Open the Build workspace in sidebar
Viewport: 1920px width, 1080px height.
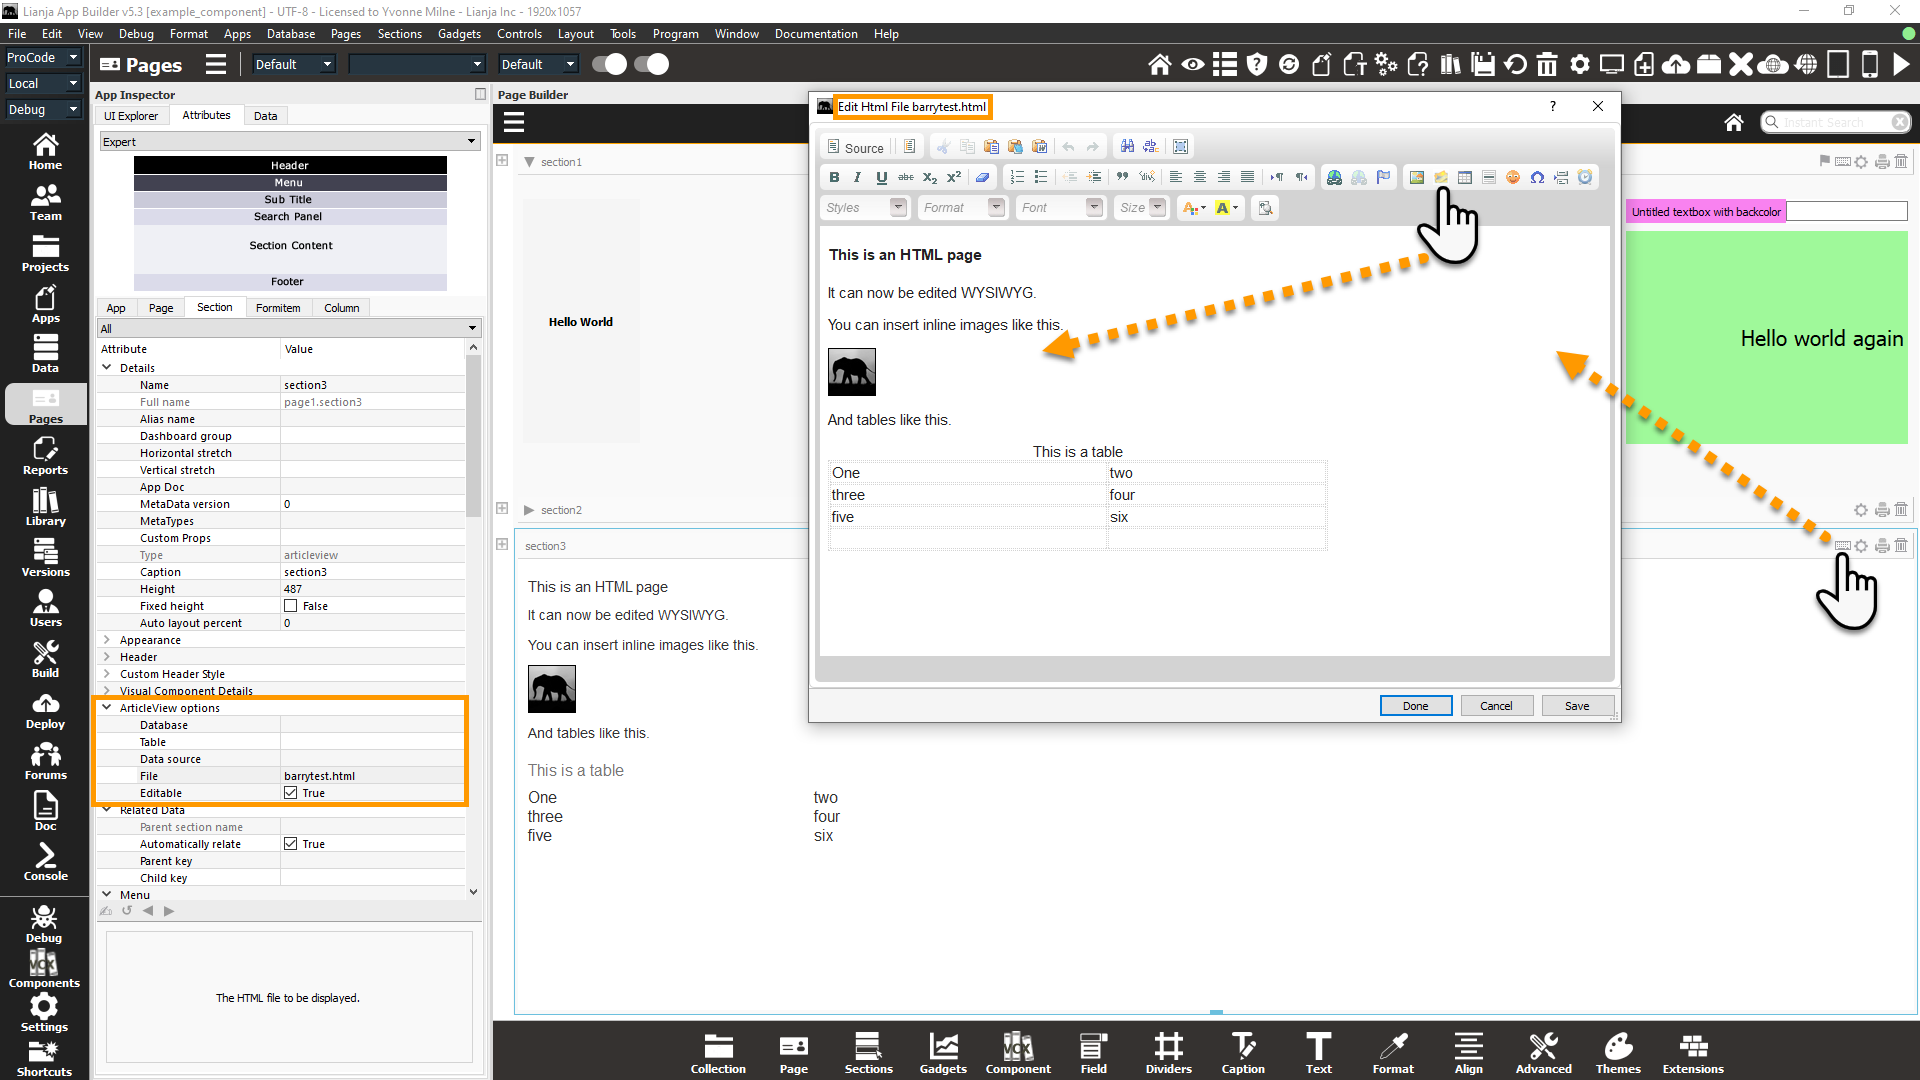45,659
